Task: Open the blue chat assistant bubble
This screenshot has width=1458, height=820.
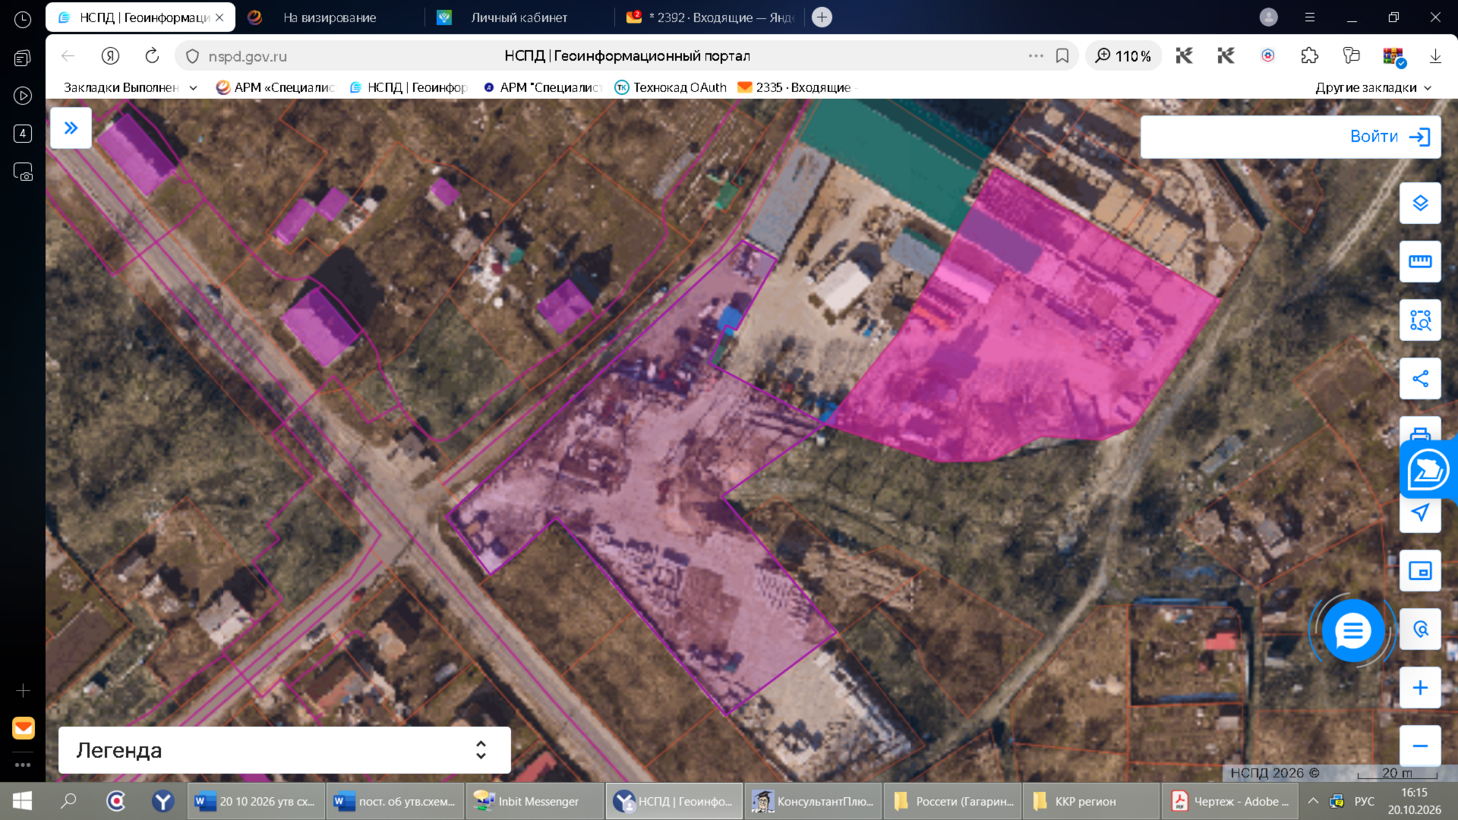Action: [1353, 631]
